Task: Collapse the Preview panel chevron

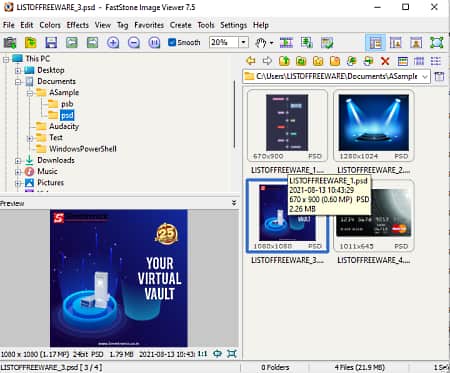Action: pos(234,203)
